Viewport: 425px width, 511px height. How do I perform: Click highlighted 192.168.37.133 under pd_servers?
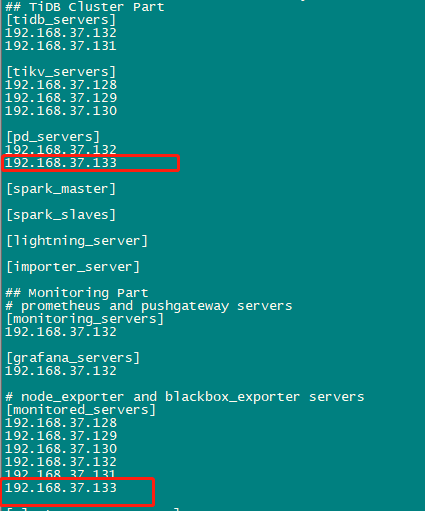click(x=61, y=163)
